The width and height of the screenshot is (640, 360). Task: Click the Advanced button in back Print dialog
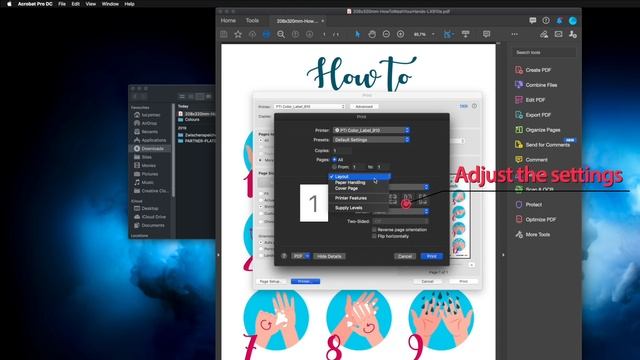tap(364, 107)
